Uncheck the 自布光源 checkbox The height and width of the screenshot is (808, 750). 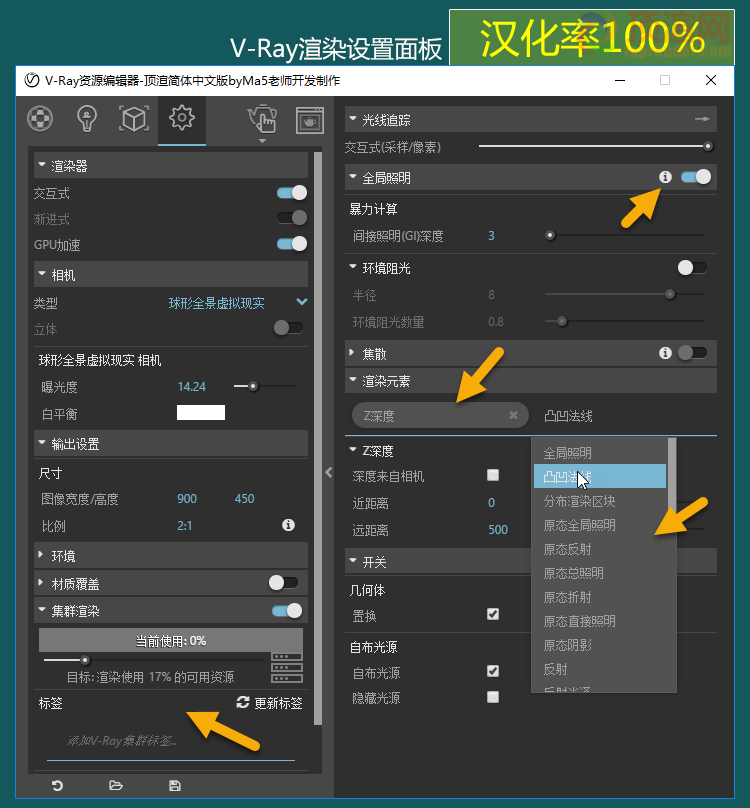coord(493,671)
